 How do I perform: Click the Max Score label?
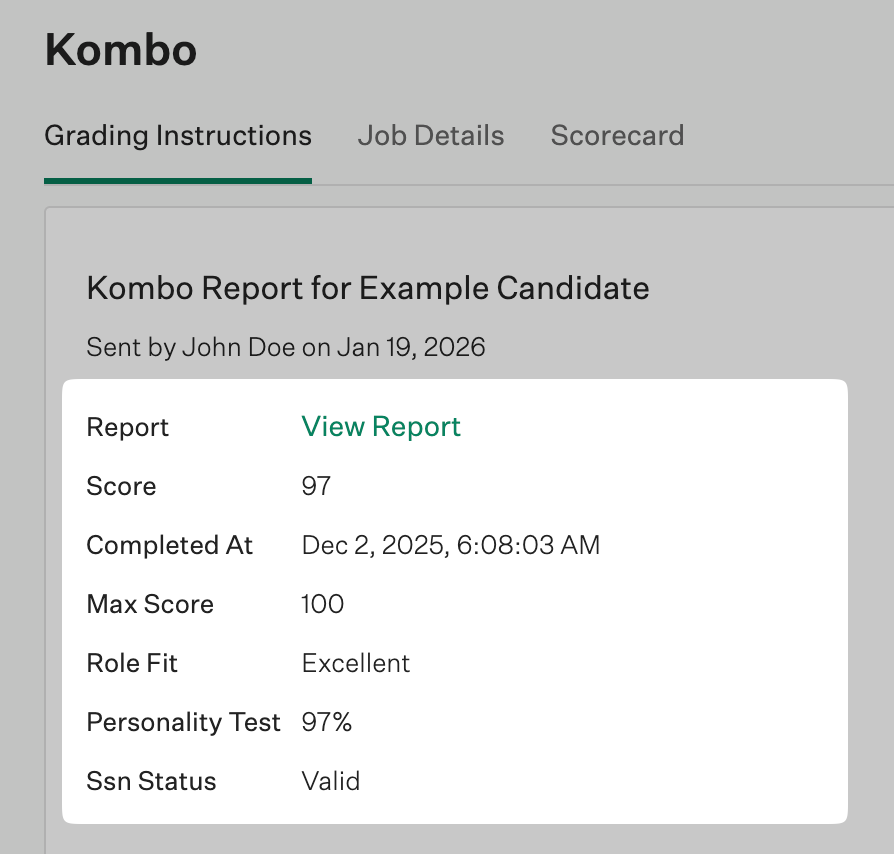coord(150,605)
